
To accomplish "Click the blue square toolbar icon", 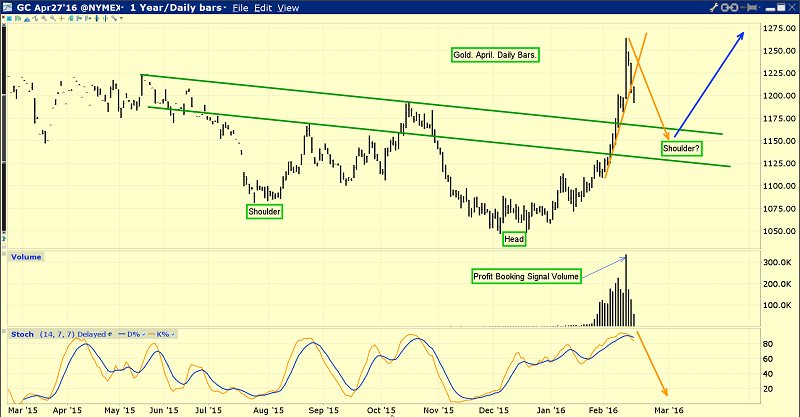I will (x=9, y=18).
